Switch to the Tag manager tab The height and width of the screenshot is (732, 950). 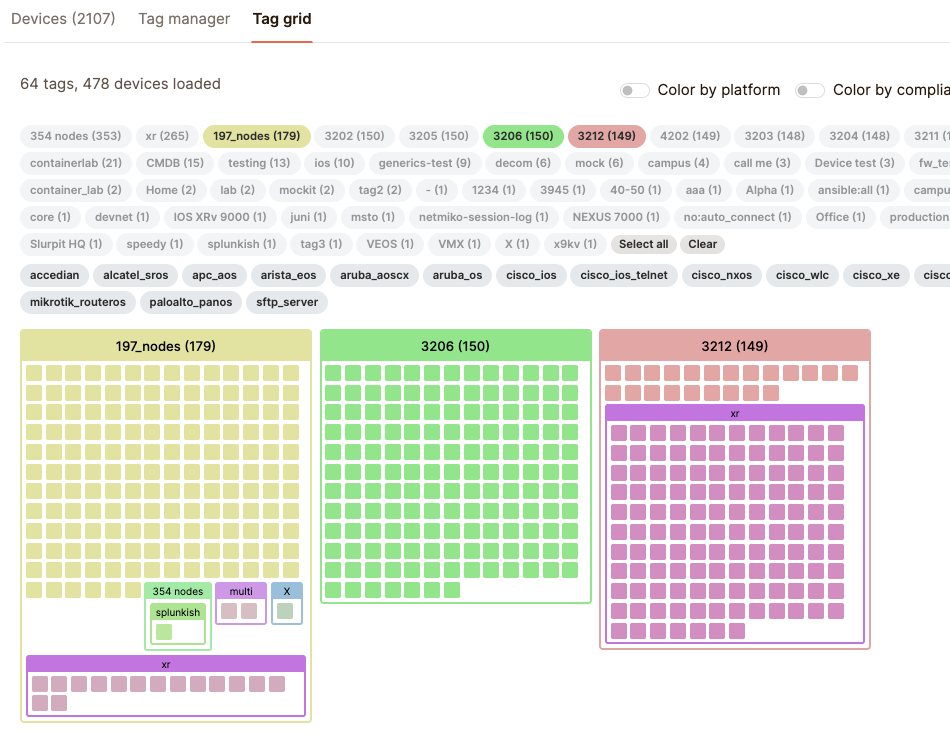click(x=184, y=19)
